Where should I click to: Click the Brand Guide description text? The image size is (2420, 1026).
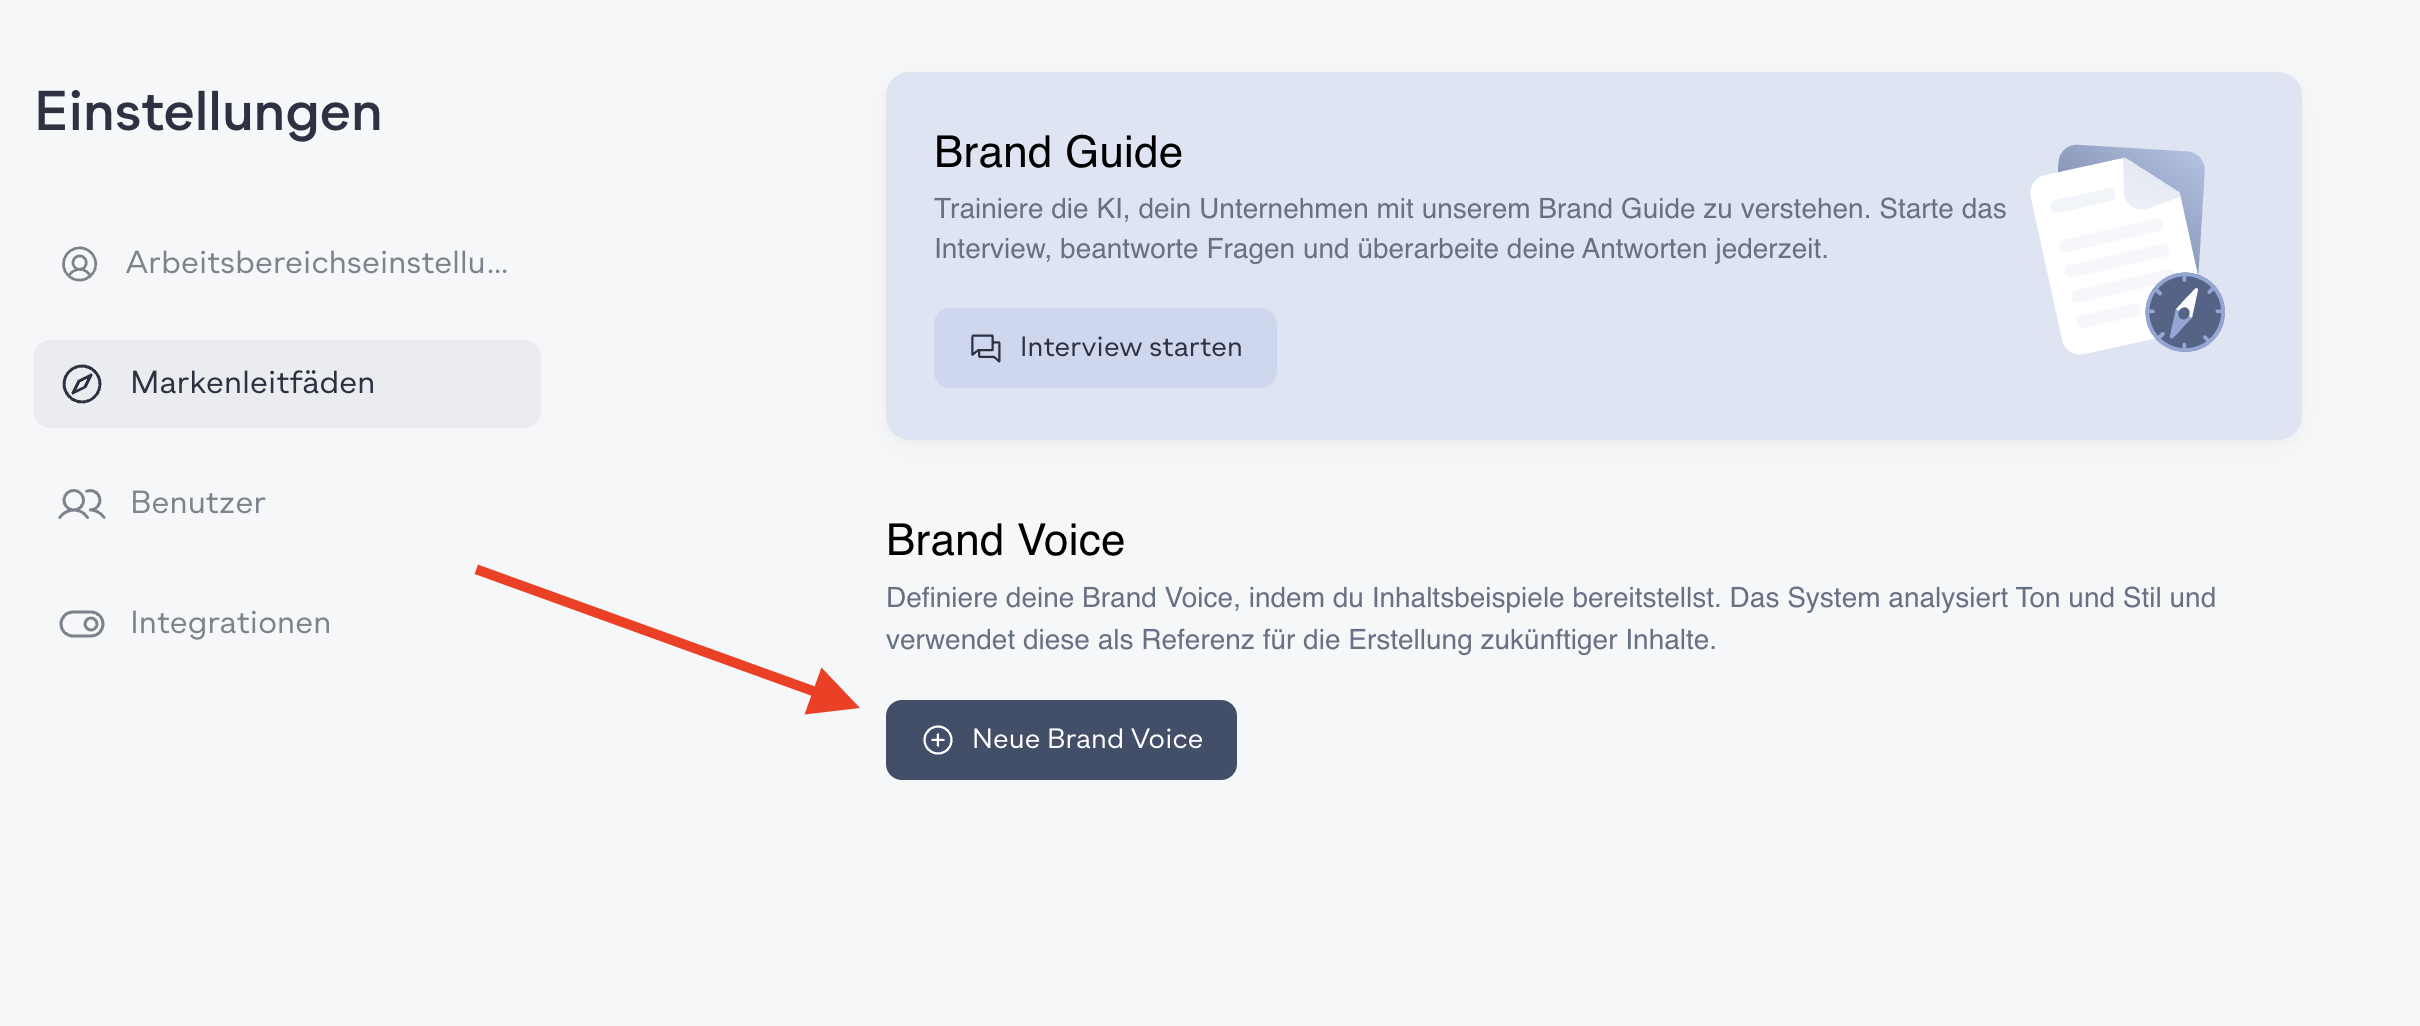tap(1470, 229)
